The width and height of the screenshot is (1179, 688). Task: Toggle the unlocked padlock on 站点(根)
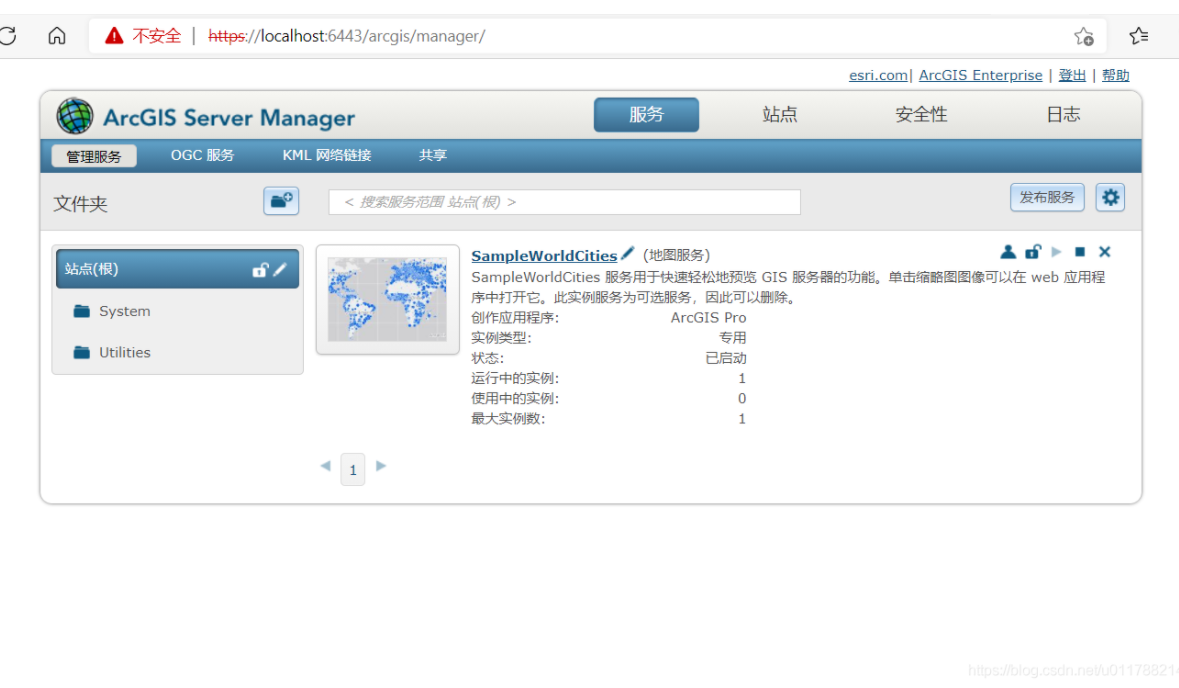pos(260,268)
